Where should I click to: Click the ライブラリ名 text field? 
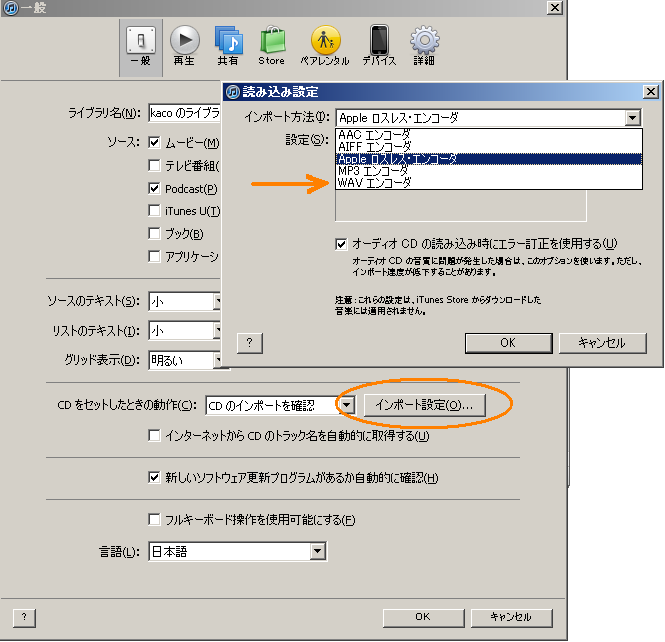click(x=184, y=113)
